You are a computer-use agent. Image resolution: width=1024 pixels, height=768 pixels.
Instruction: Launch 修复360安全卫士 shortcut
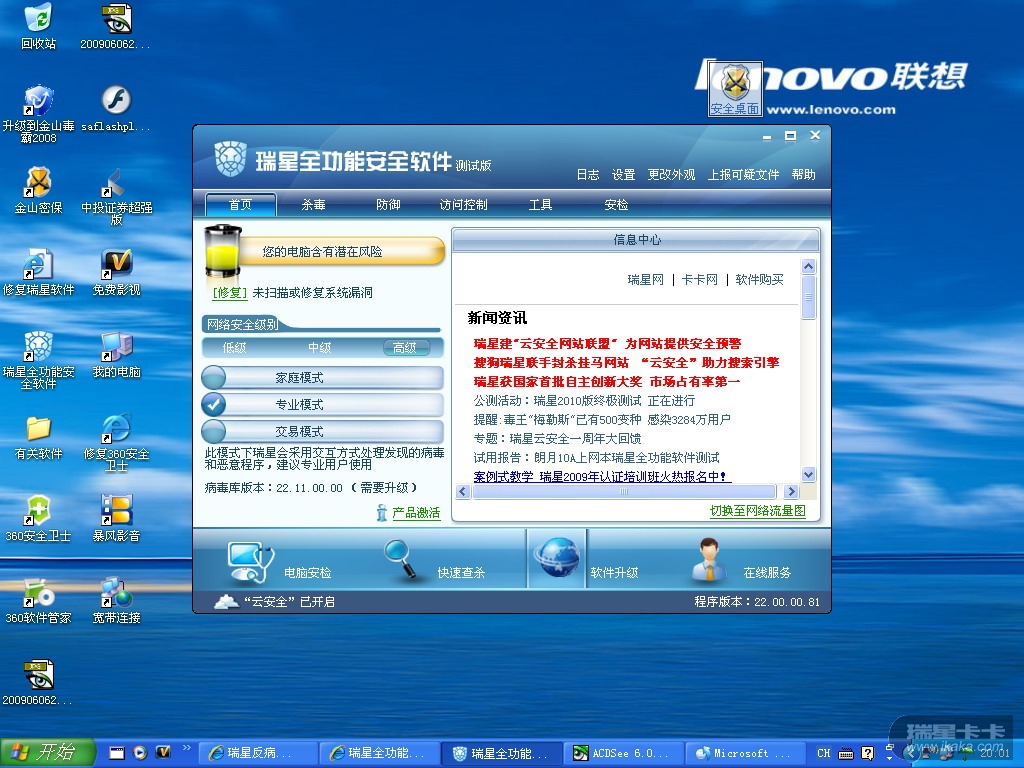click(116, 441)
